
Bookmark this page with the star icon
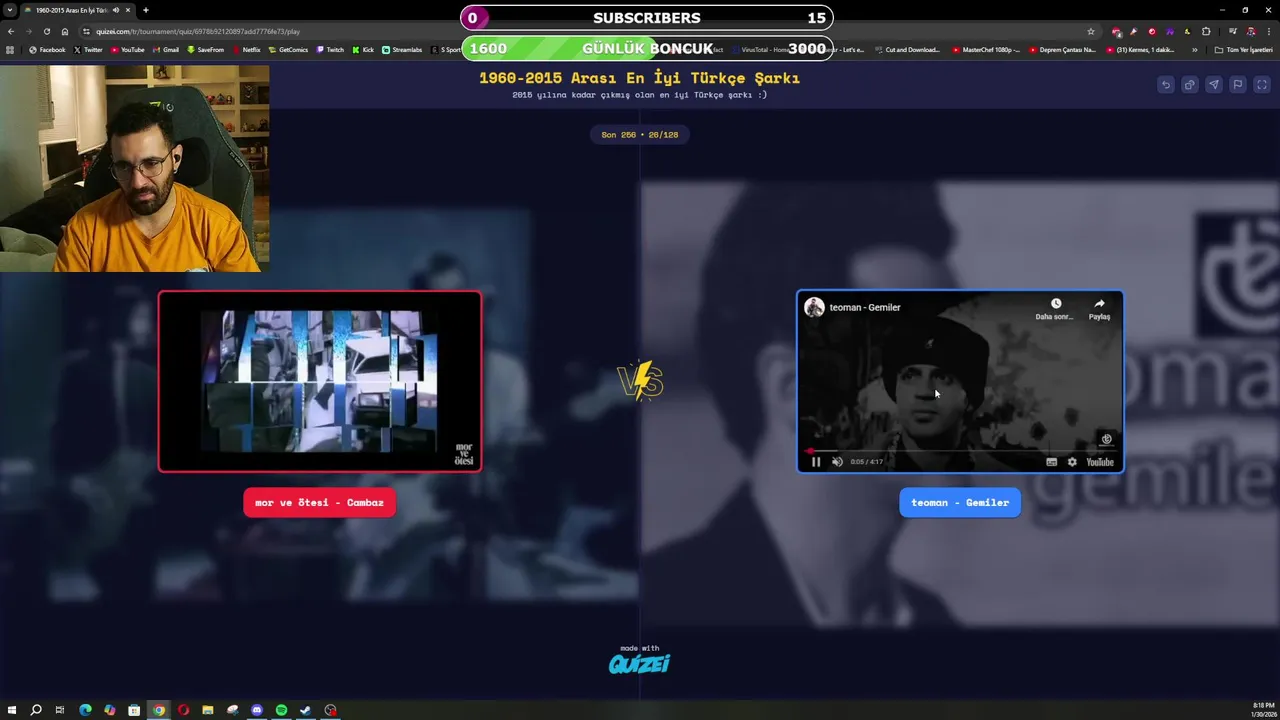(1090, 31)
